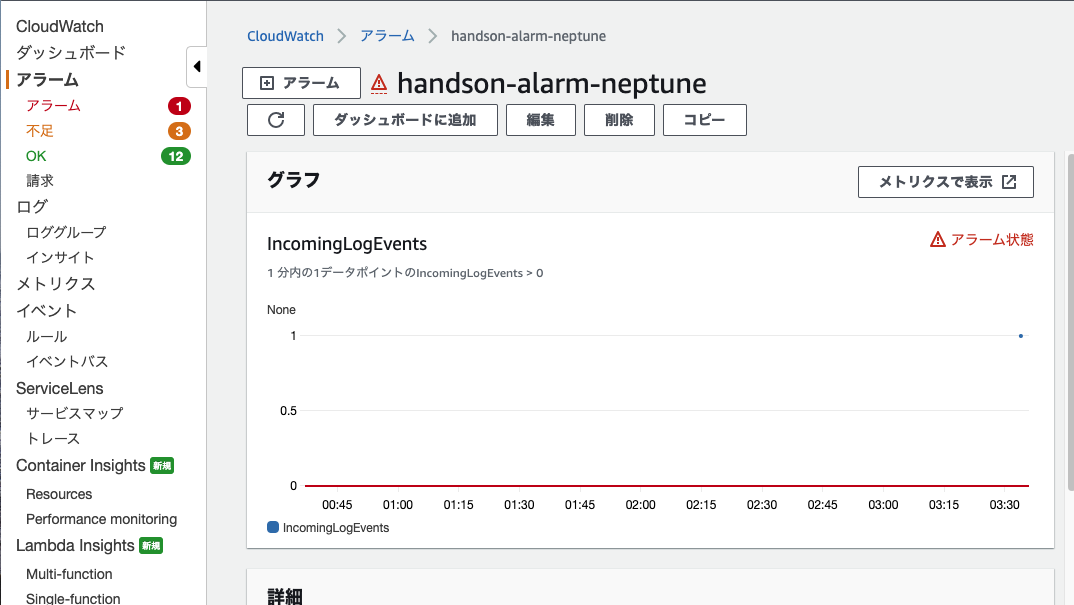Open Lambda Insights in sidebar
This screenshot has width=1074, height=605.
[75, 545]
